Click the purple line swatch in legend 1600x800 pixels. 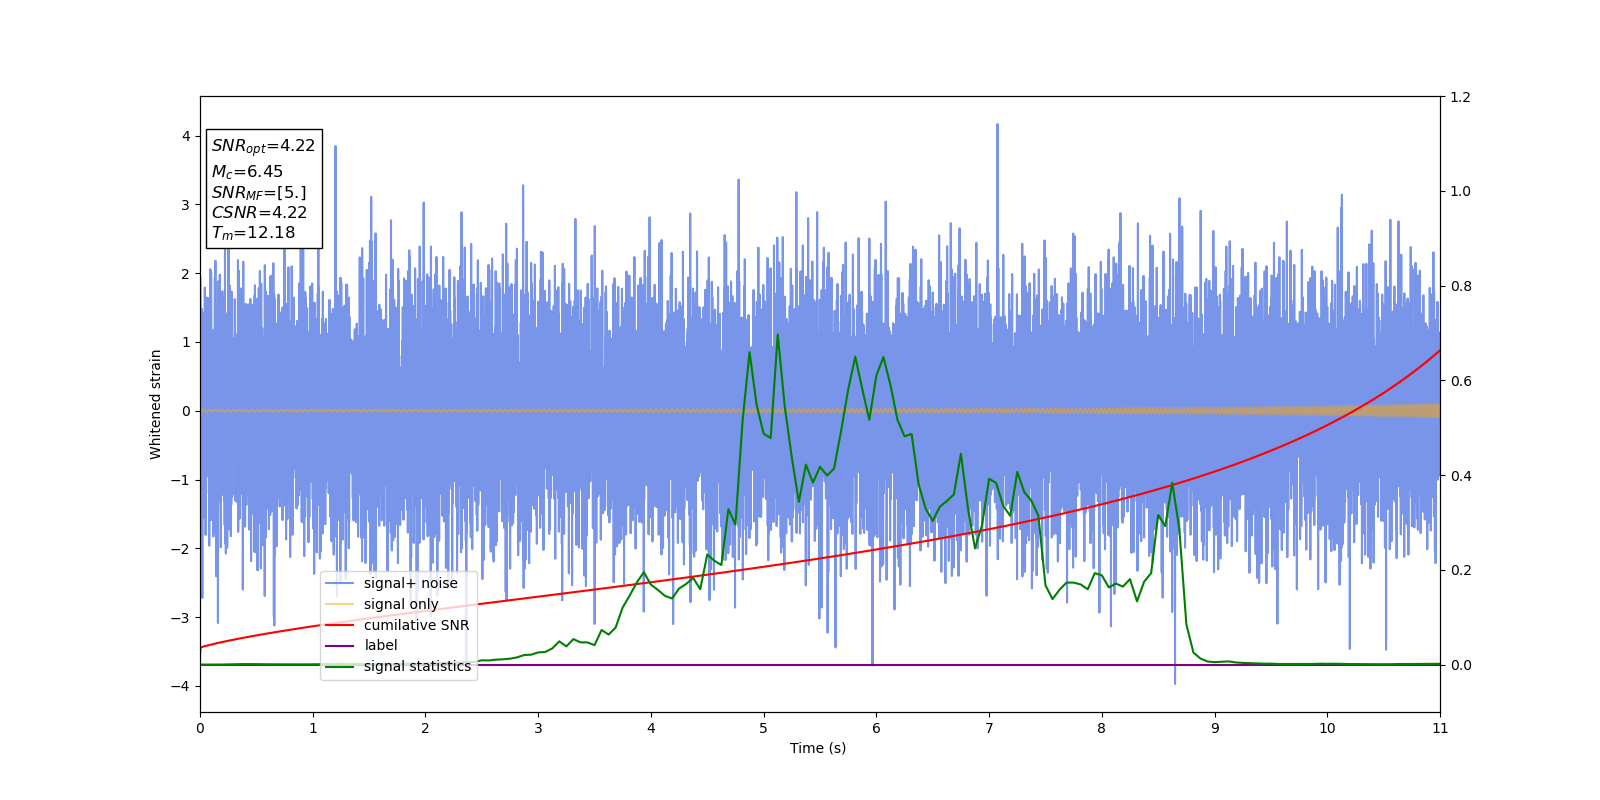pyautogui.click(x=340, y=646)
